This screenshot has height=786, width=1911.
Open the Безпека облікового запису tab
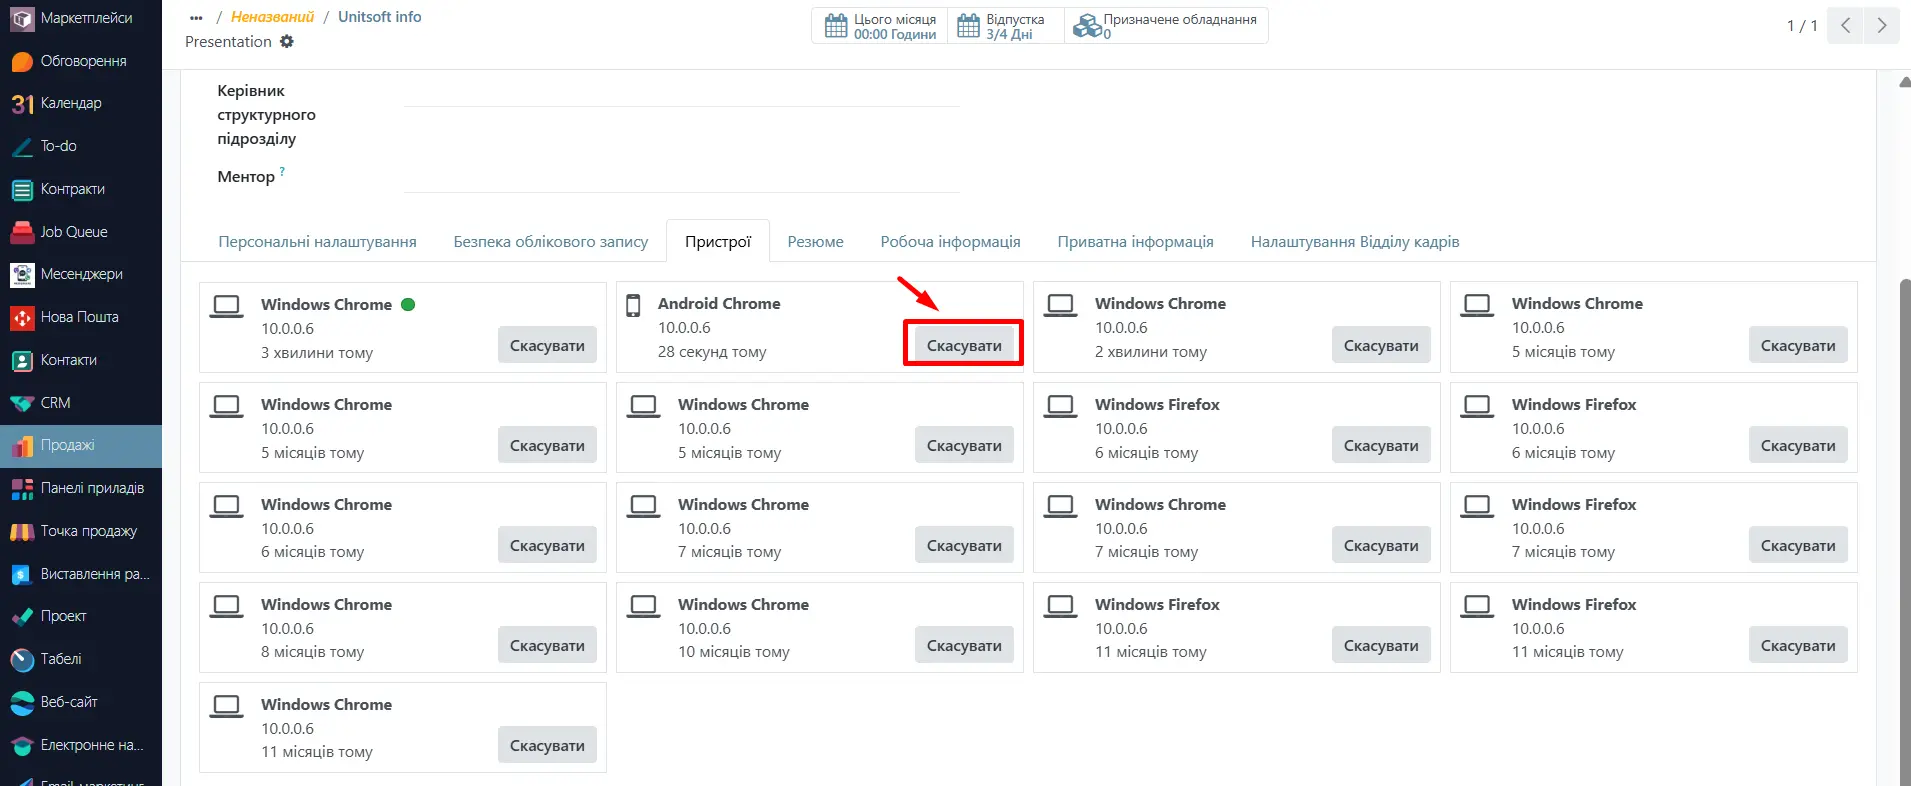(x=550, y=242)
